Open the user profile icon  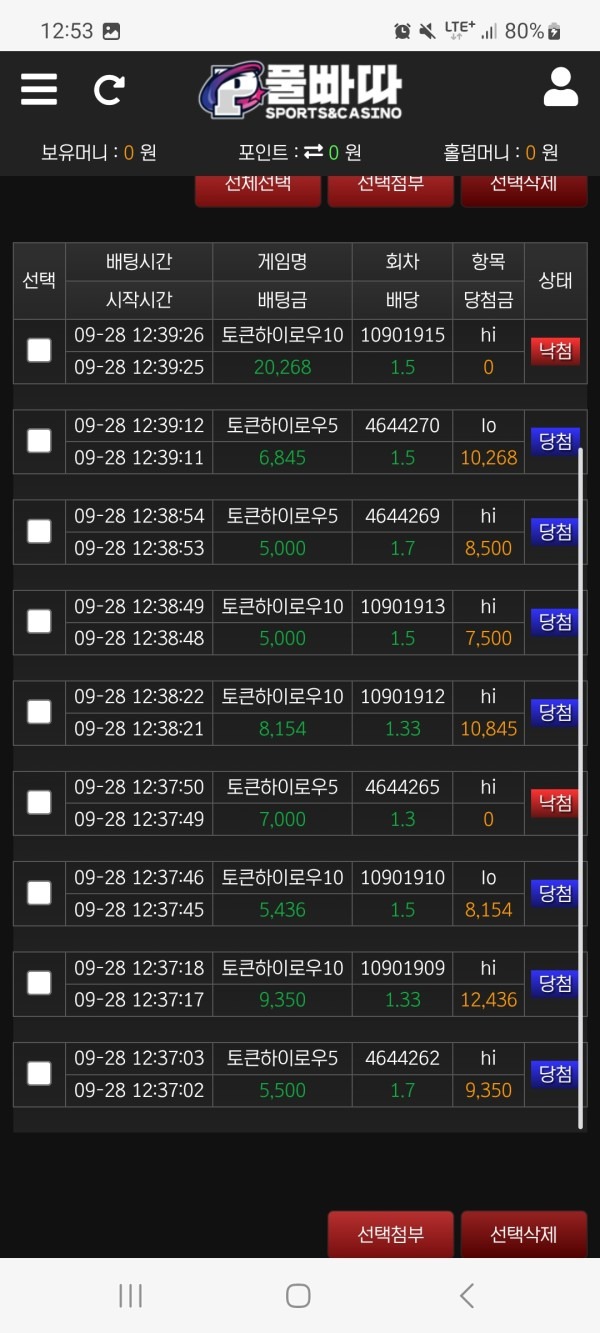coord(561,88)
